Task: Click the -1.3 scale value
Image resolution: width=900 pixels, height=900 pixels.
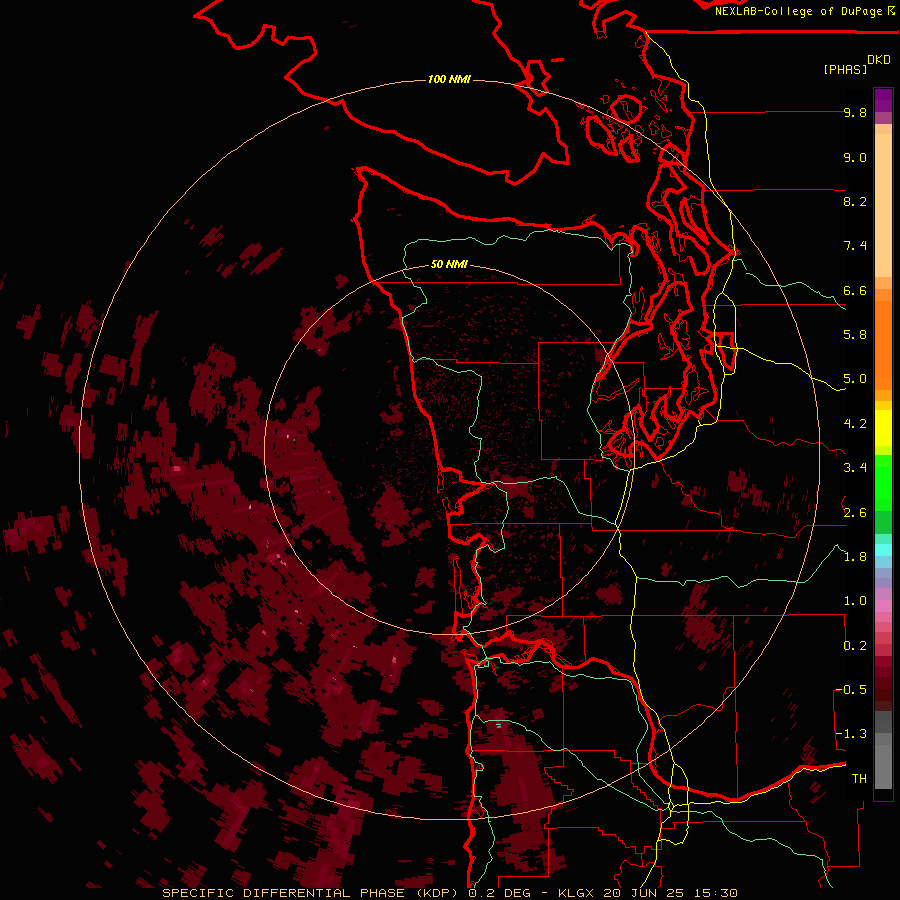Action: (851, 734)
